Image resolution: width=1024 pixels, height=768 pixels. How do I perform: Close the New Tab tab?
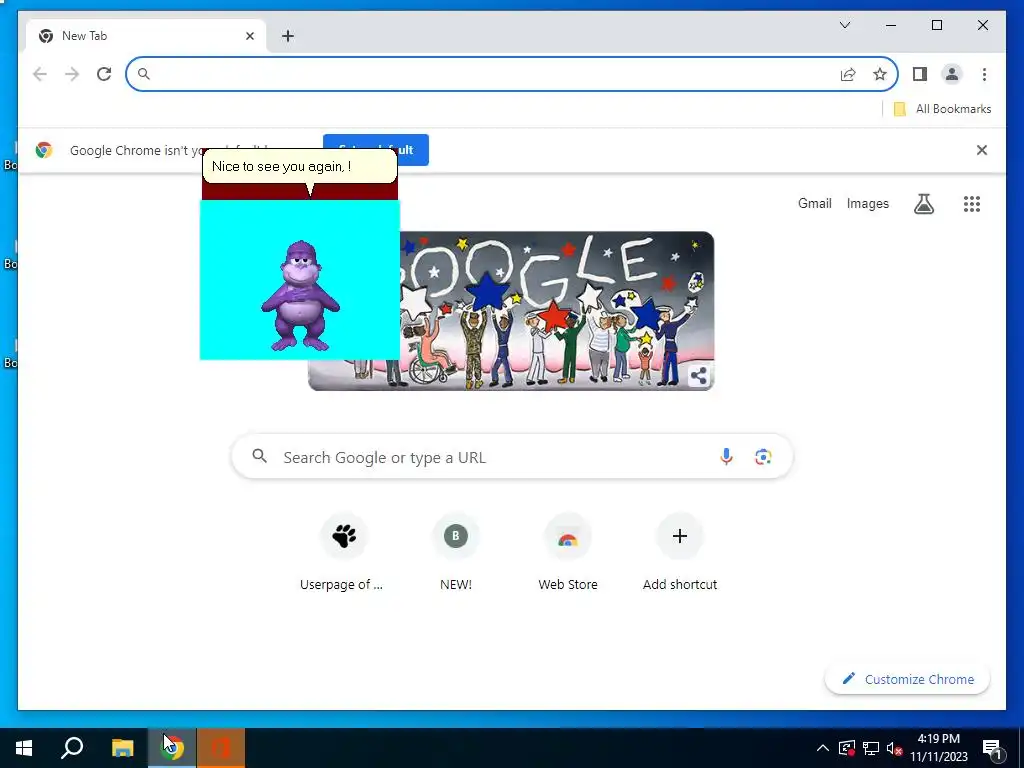tap(249, 36)
